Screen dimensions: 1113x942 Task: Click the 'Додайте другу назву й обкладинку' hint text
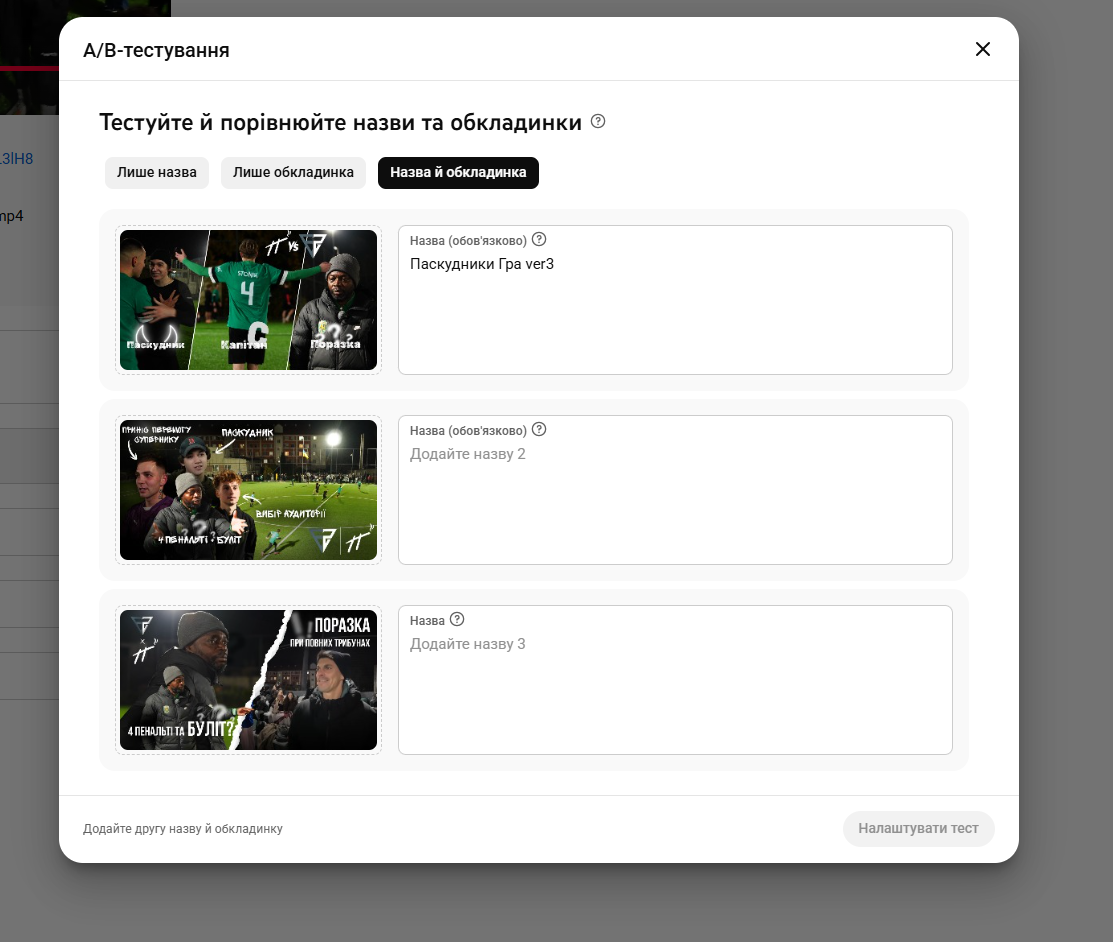(182, 828)
